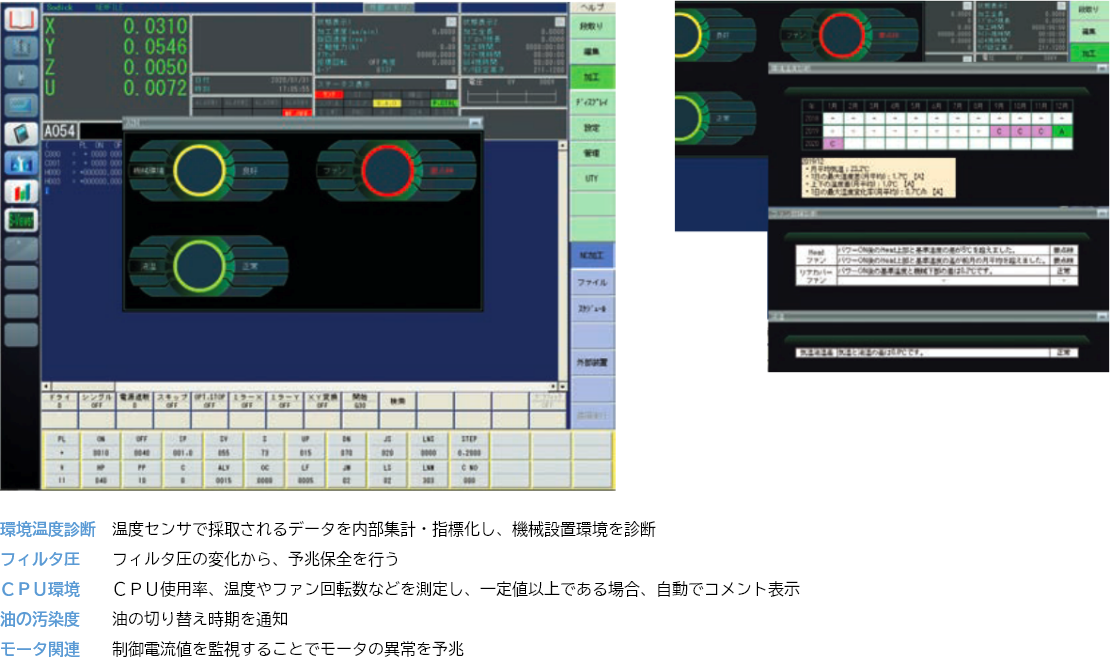1110x657 pixels.
Task: Click the second sidebar icon below the book
Action: tap(21, 48)
